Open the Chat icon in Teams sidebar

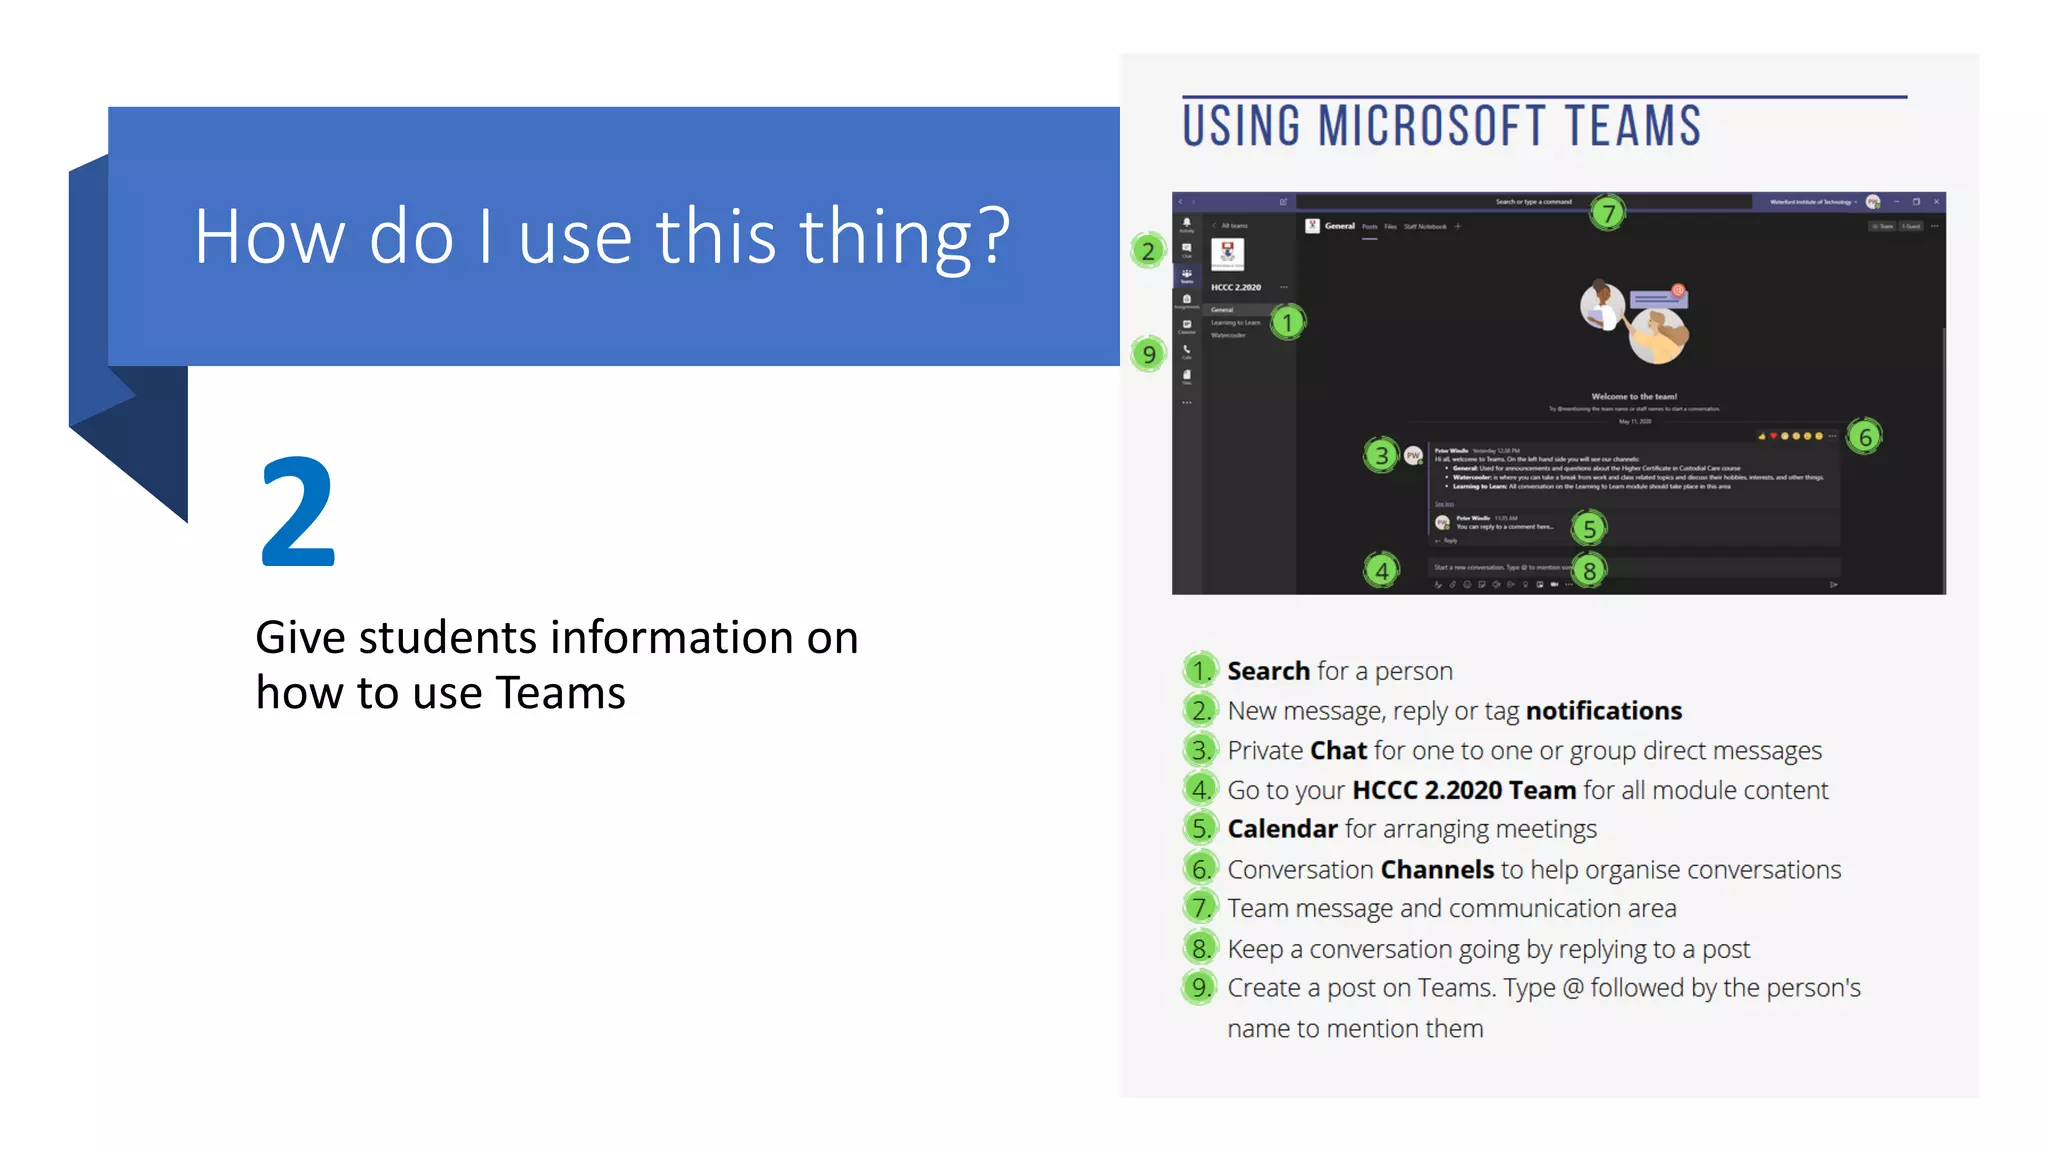click(1186, 249)
